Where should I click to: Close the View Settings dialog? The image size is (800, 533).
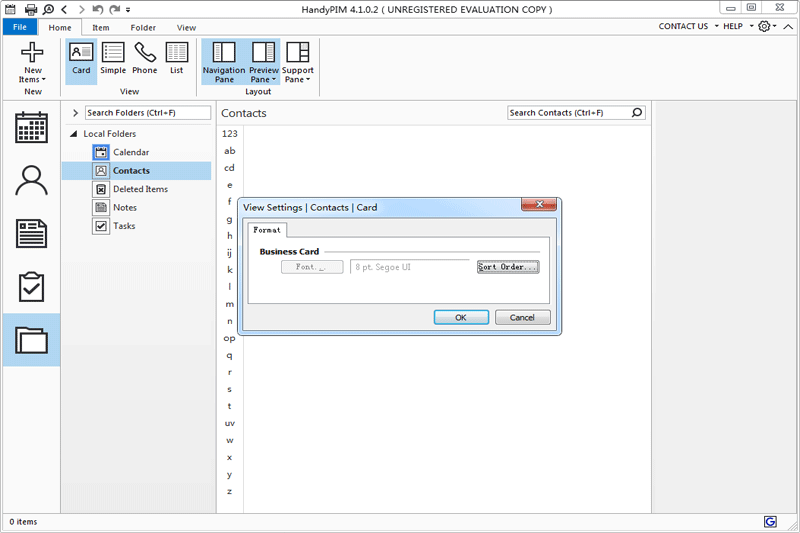click(x=539, y=204)
